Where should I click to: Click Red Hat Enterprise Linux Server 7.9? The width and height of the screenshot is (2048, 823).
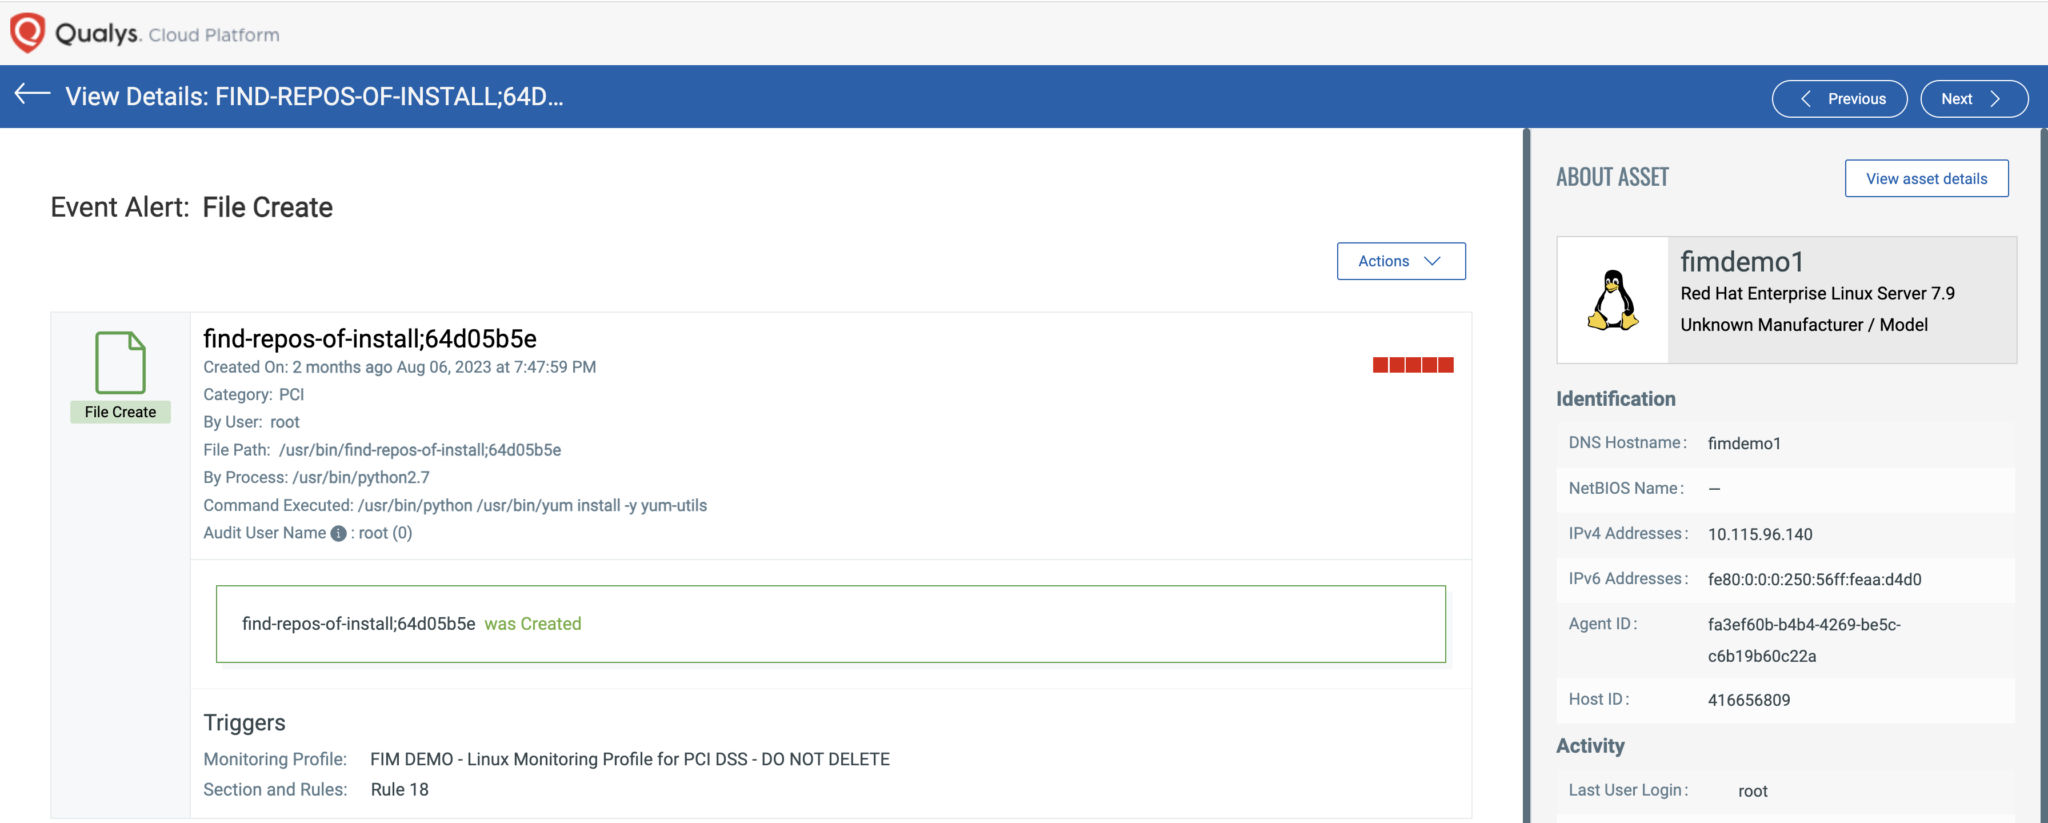(x=1817, y=294)
